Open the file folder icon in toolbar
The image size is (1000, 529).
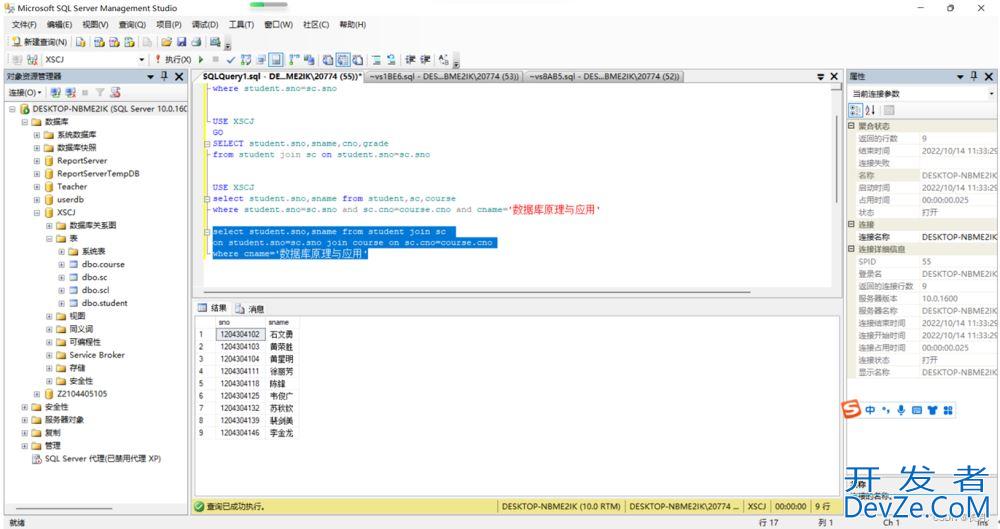tap(166, 42)
